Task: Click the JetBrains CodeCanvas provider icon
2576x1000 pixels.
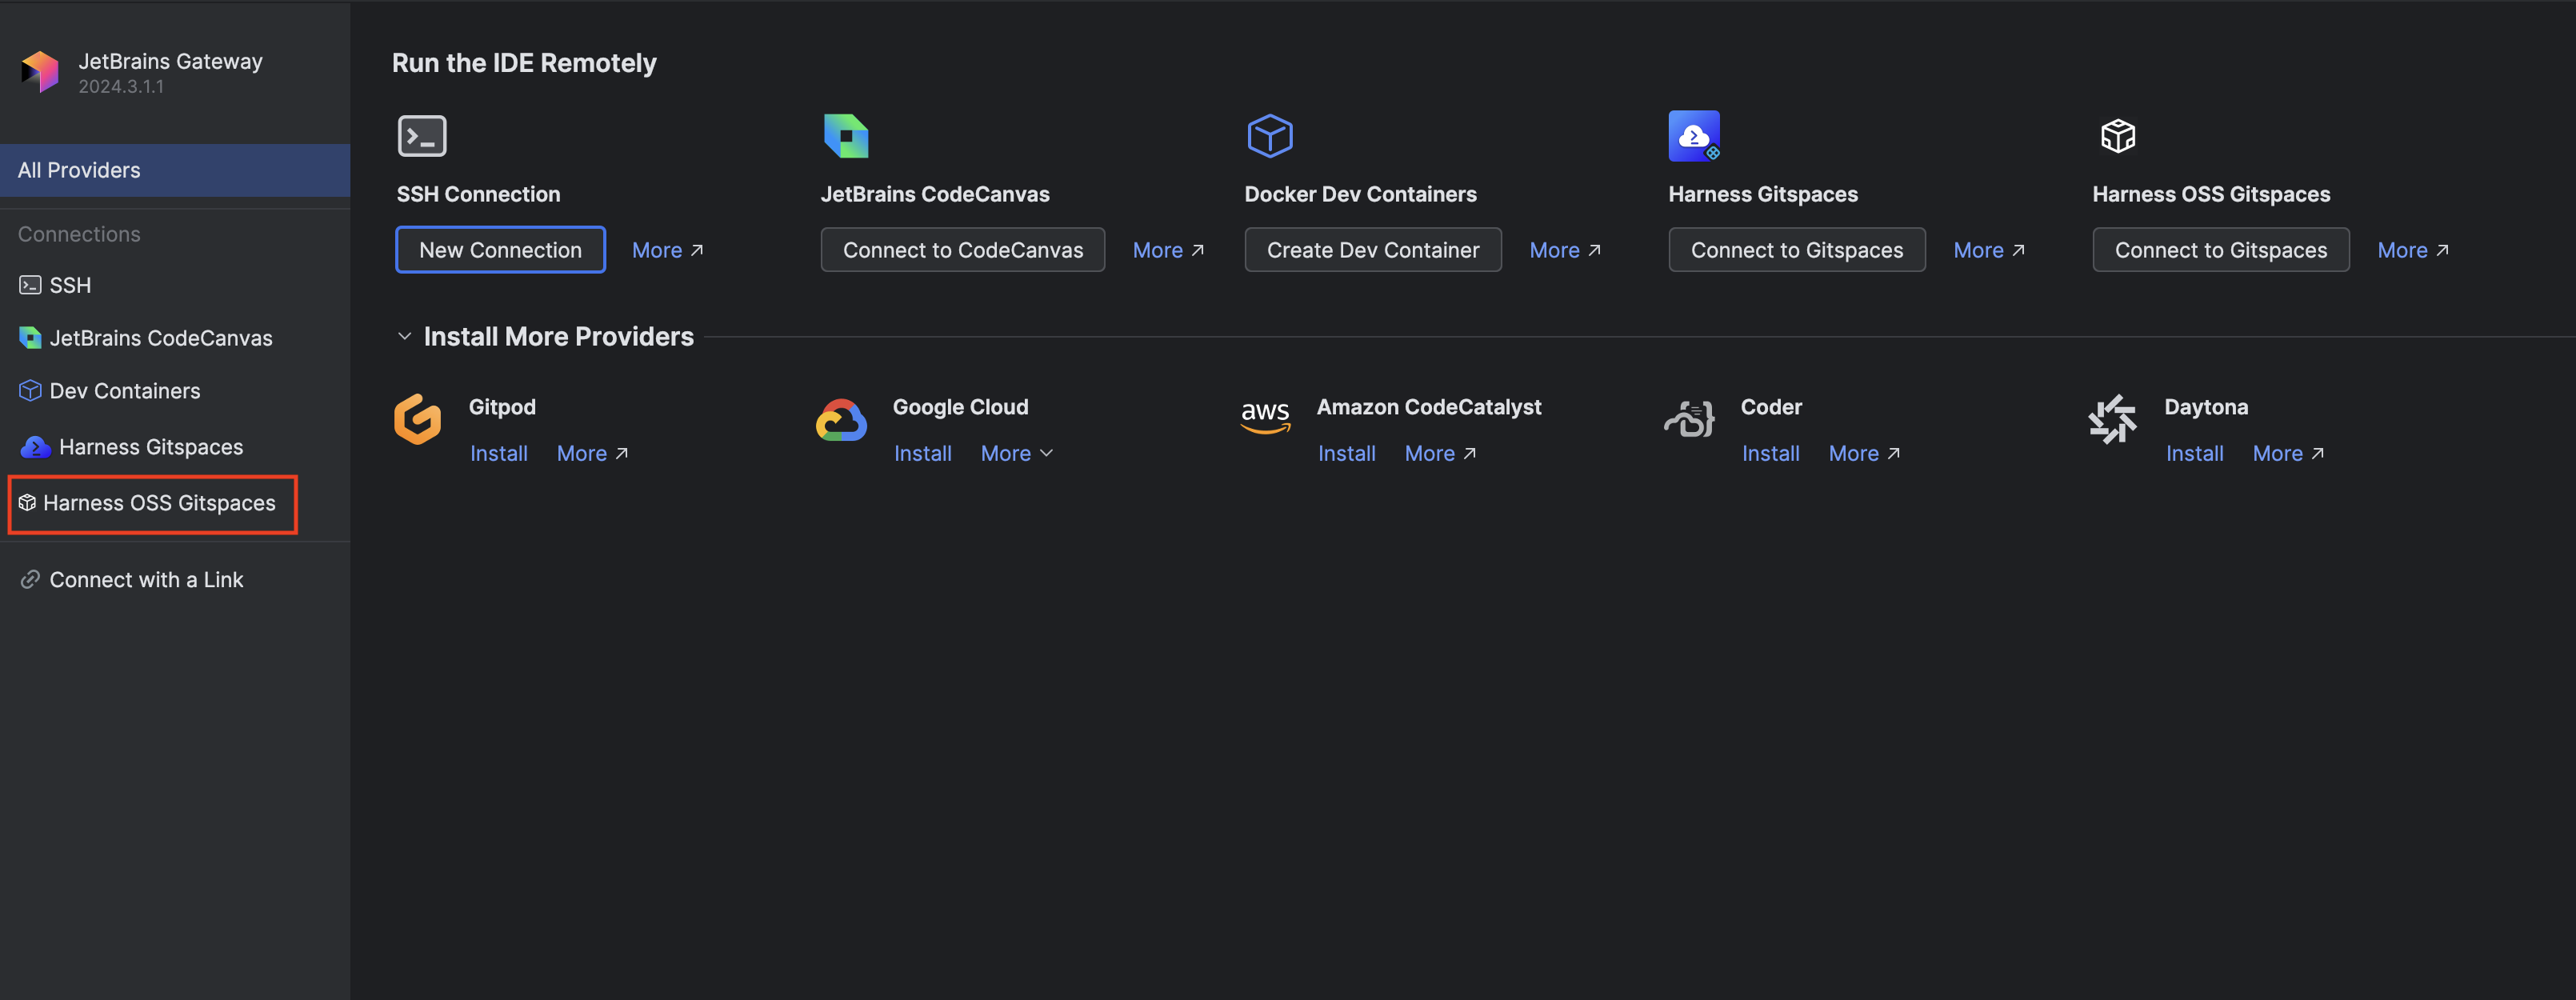Action: pos(846,136)
